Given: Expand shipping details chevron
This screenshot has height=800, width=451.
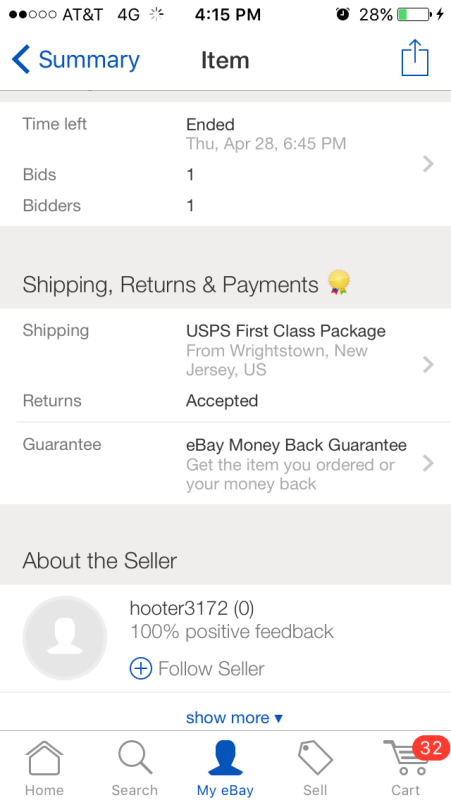Looking at the screenshot, I should (429, 364).
